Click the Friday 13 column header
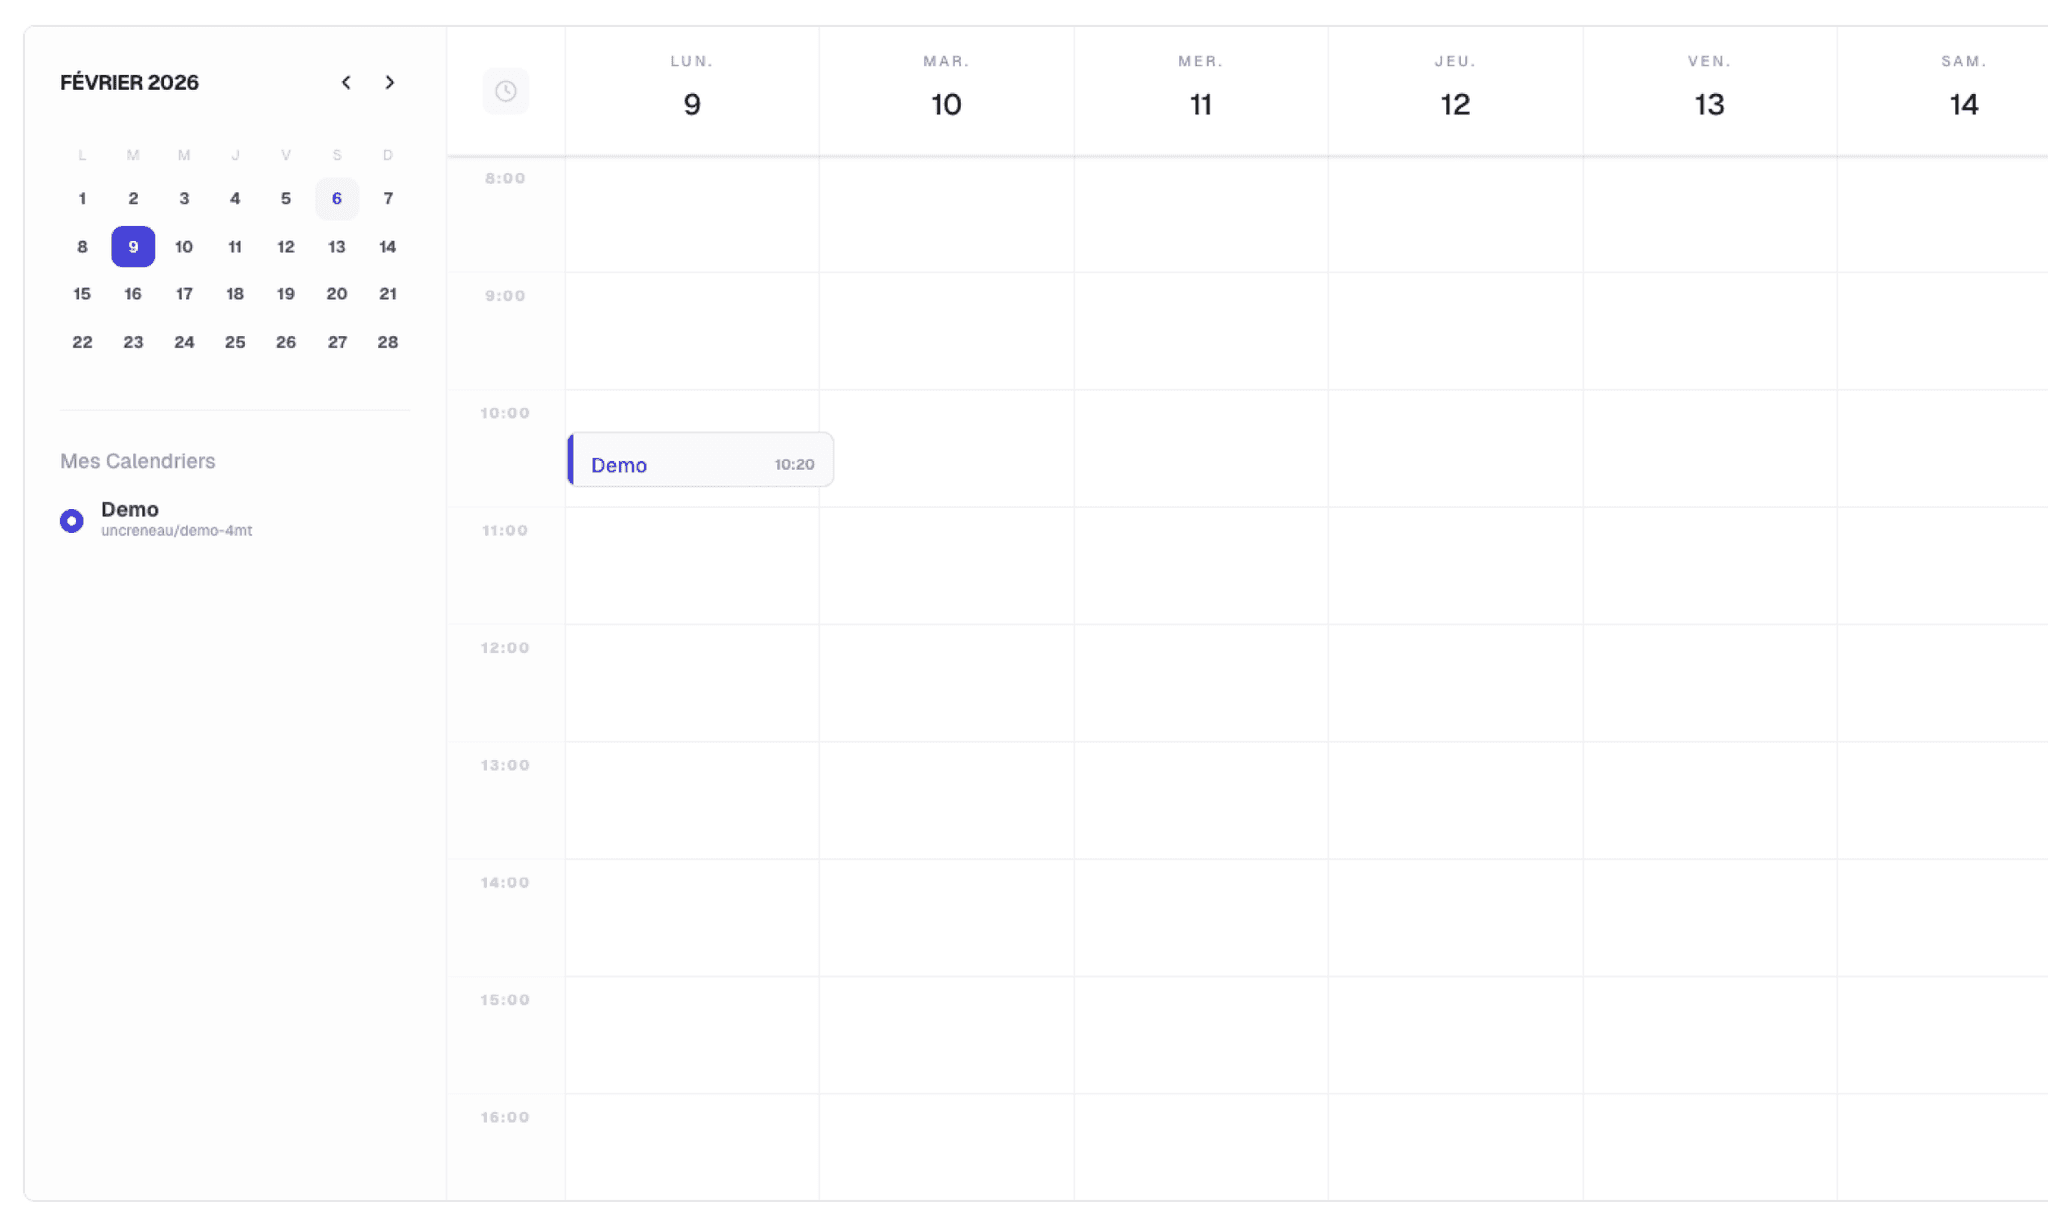The width and height of the screenshot is (2048, 1221). 1709,91
